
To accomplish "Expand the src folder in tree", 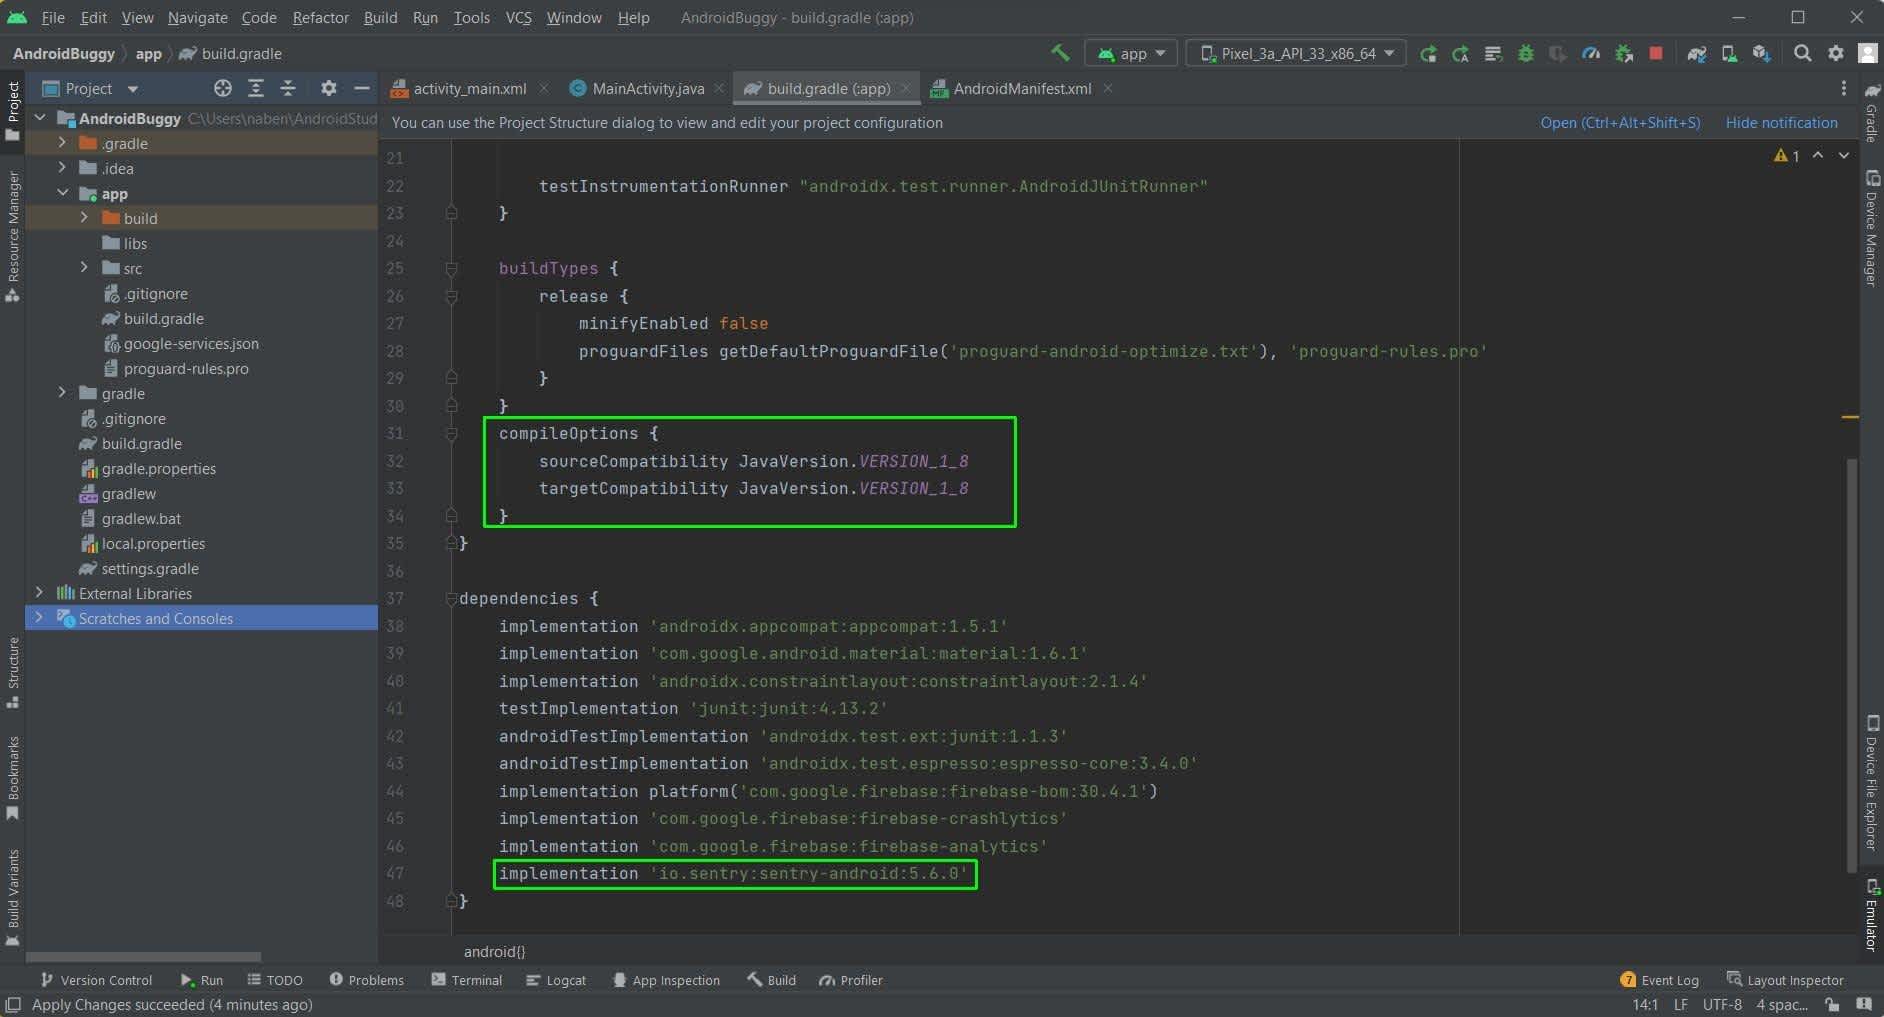I will (85, 268).
